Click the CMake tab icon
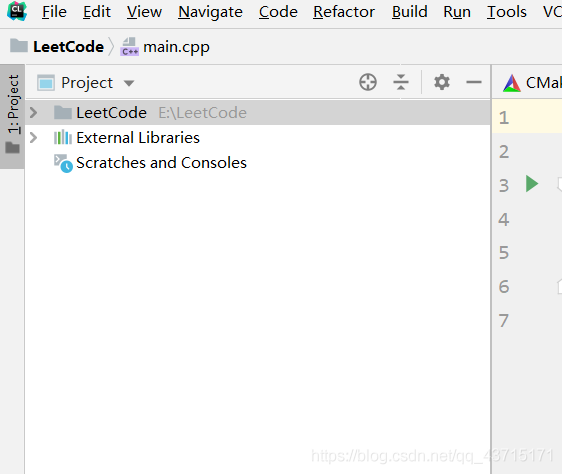Image resolution: width=562 pixels, height=474 pixels. (511, 83)
